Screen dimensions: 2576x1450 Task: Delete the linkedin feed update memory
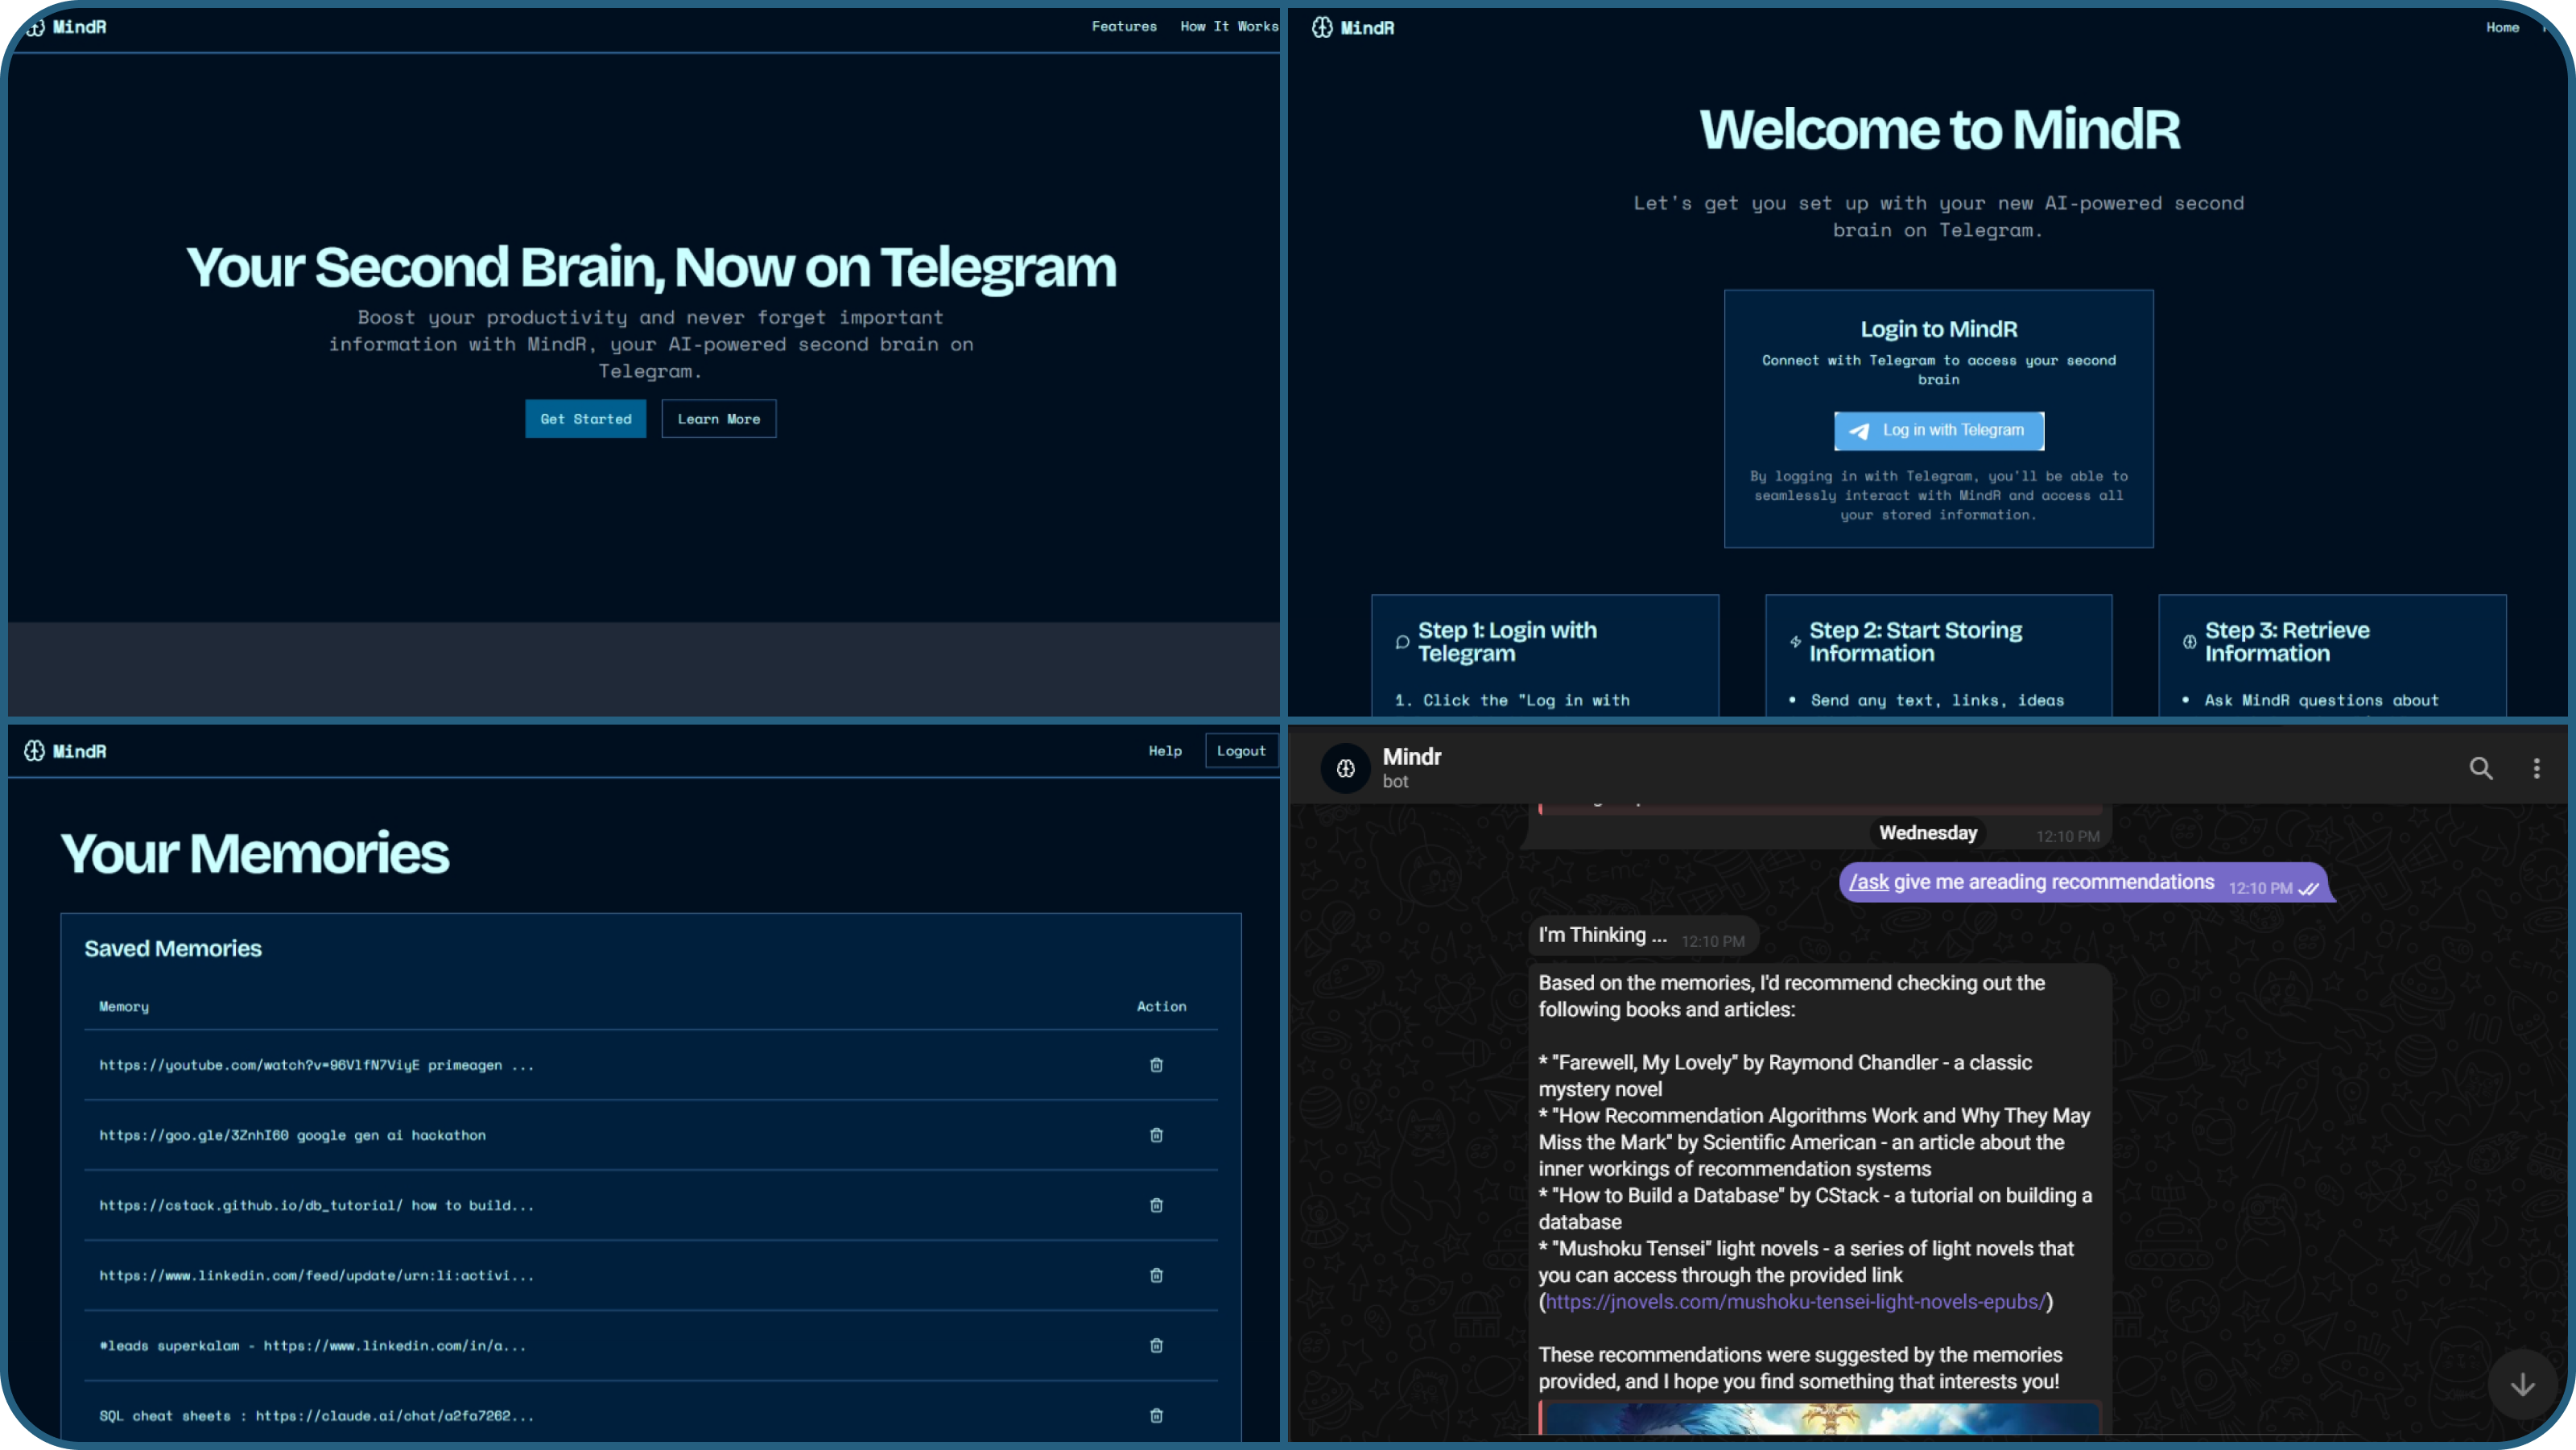(x=1156, y=1275)
